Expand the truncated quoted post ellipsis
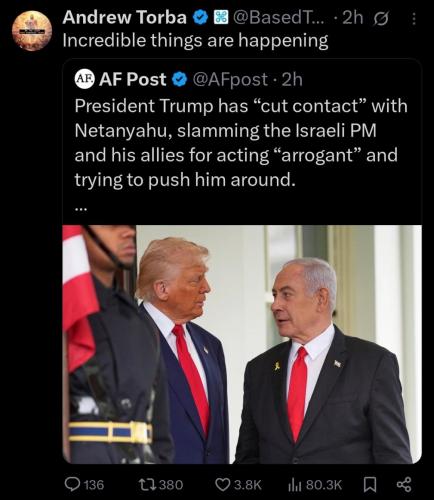The image size is (434, 500). pyautogui.click(x=81, y=209)
